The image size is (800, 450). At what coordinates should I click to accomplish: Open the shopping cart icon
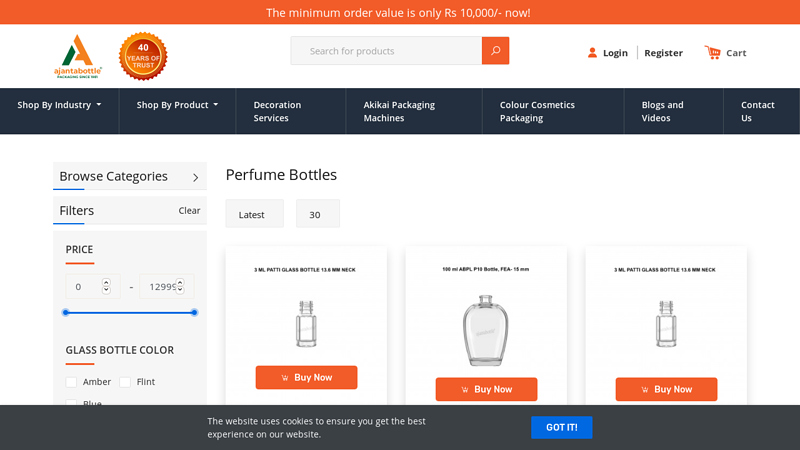[713, 52]
